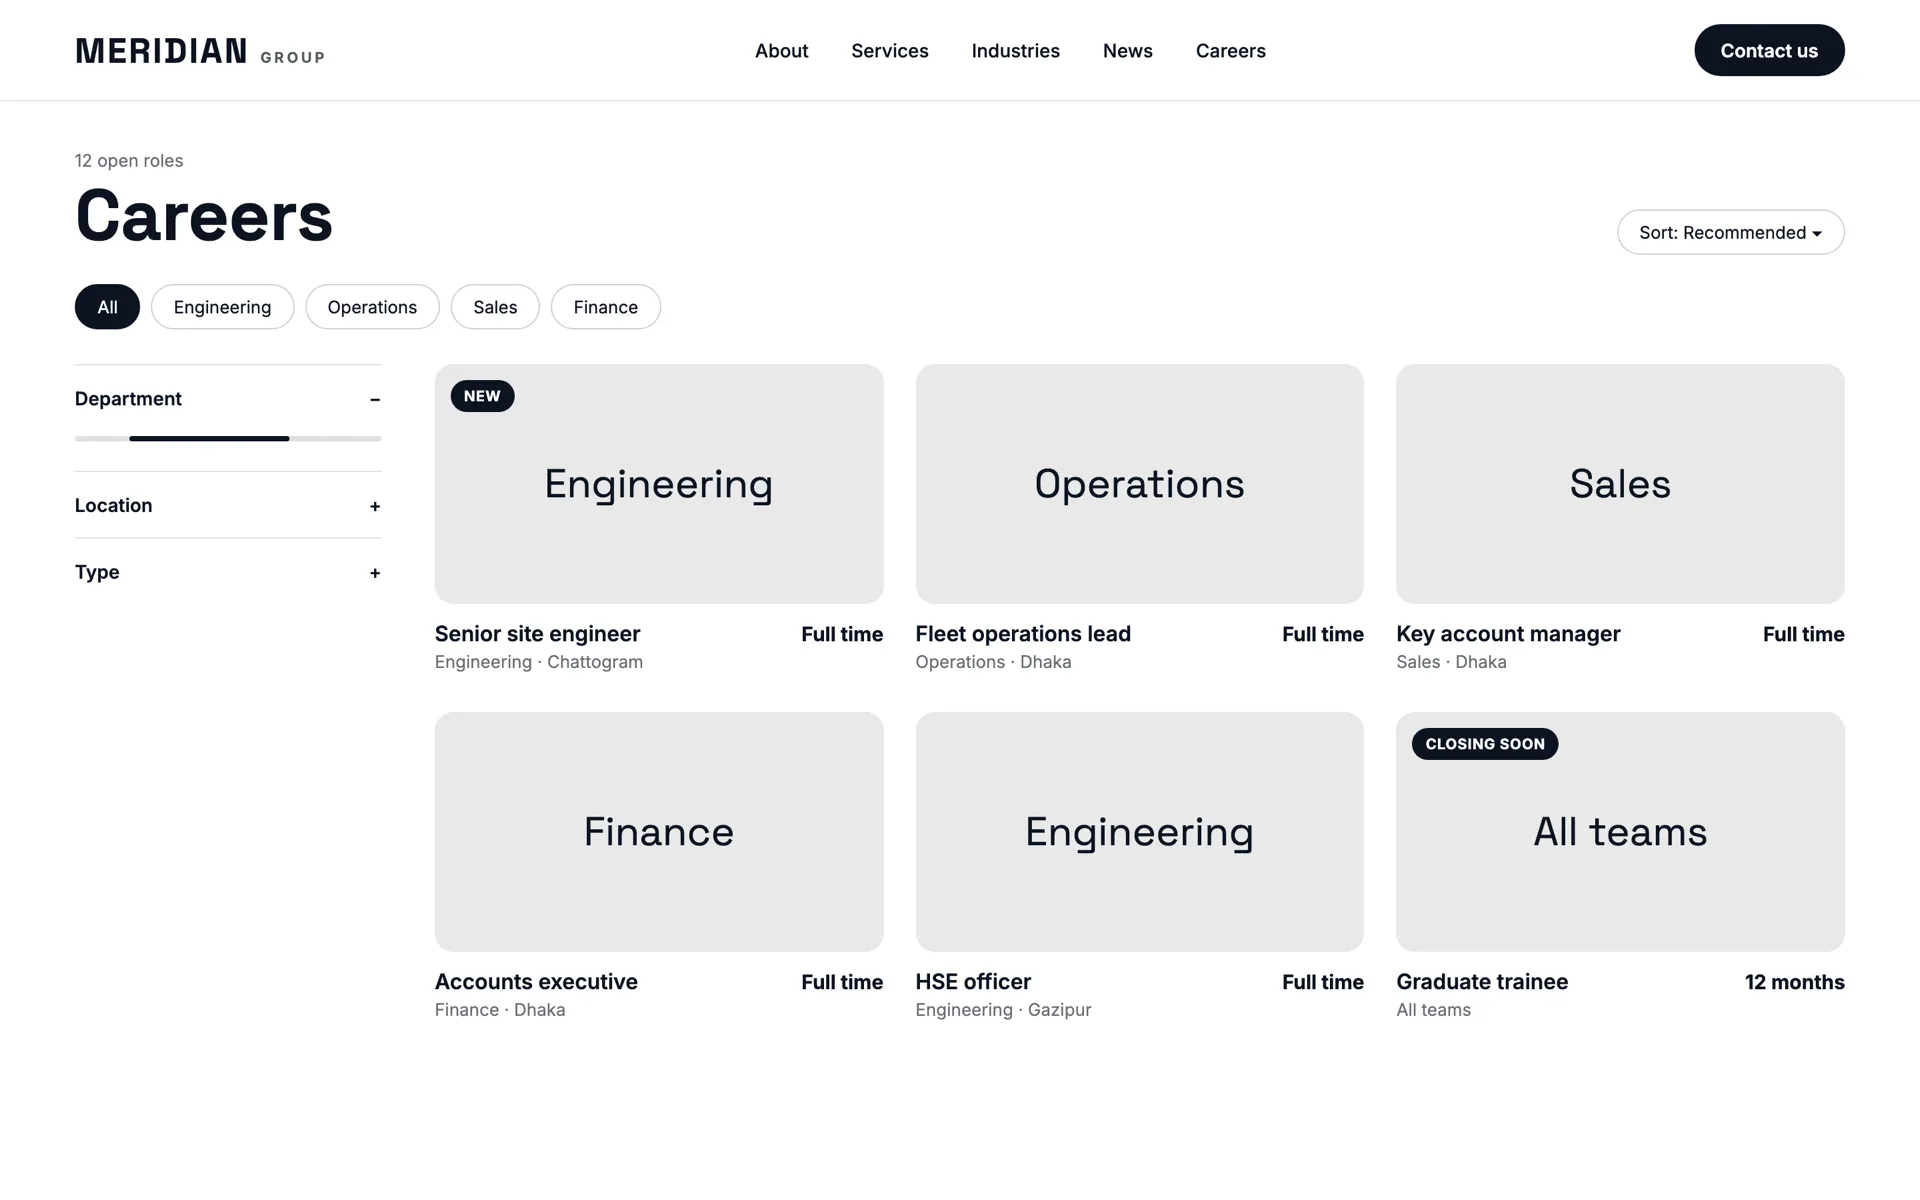Open Careers in the top navigation

[1230, 51]
